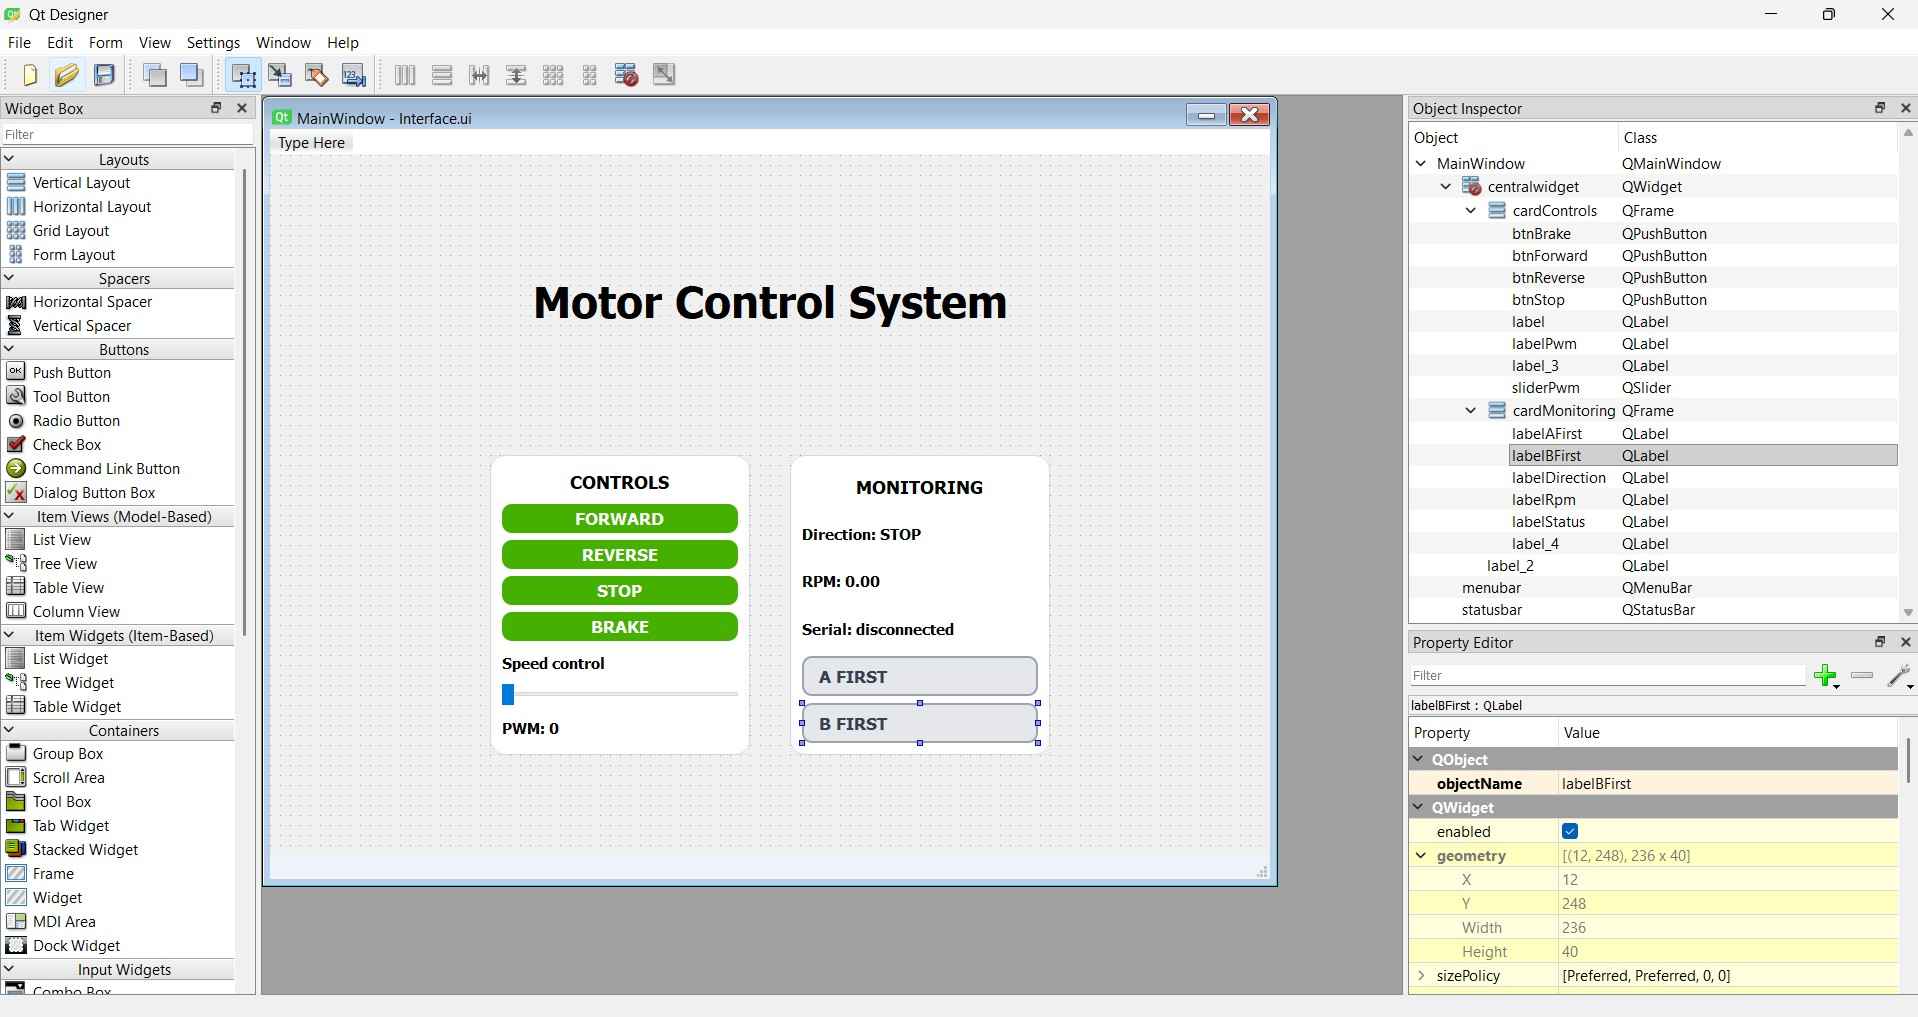Open the Edit menu
1918x1017 pixels.
pos(60,43)
